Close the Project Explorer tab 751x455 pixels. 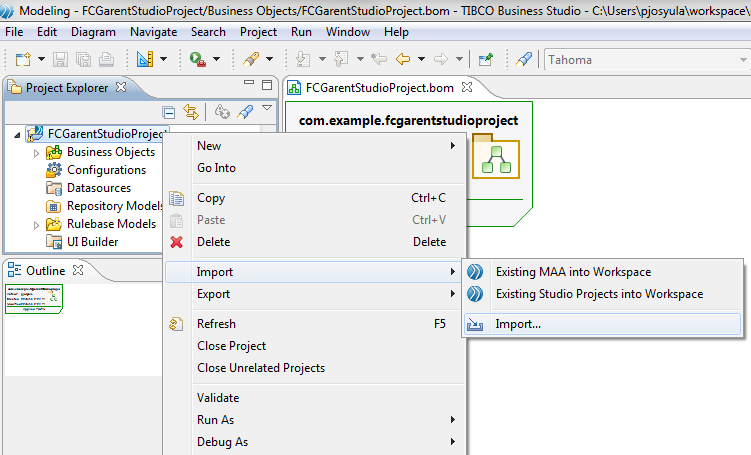[x=122, y=87]
